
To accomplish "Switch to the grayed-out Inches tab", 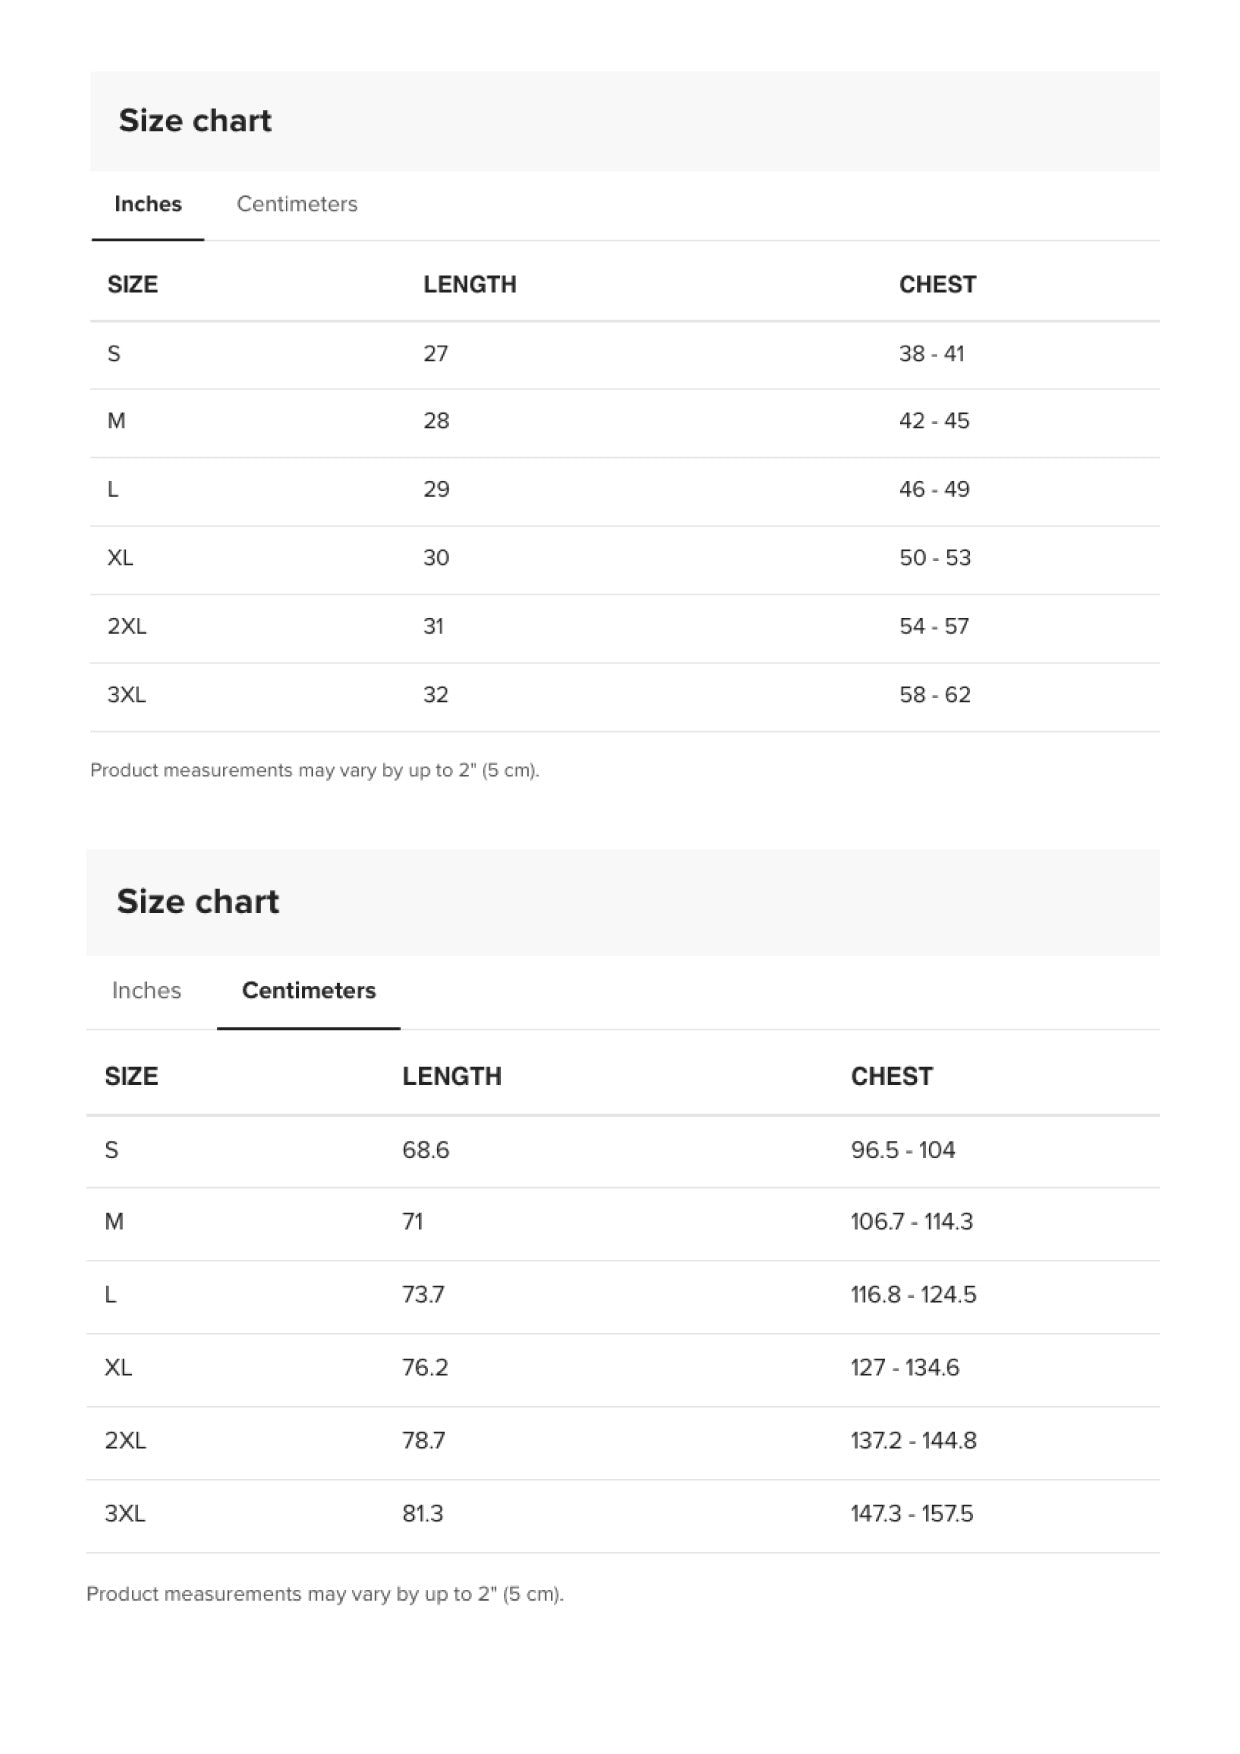I will pos(146,990).
